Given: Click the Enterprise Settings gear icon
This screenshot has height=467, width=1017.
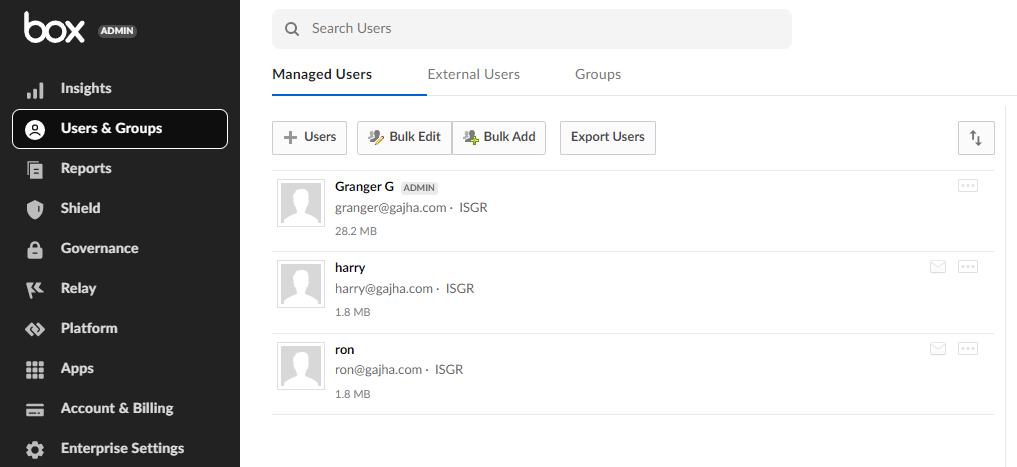Looking at the screenshot, I should pyautogui.click(x=34, y=449).
